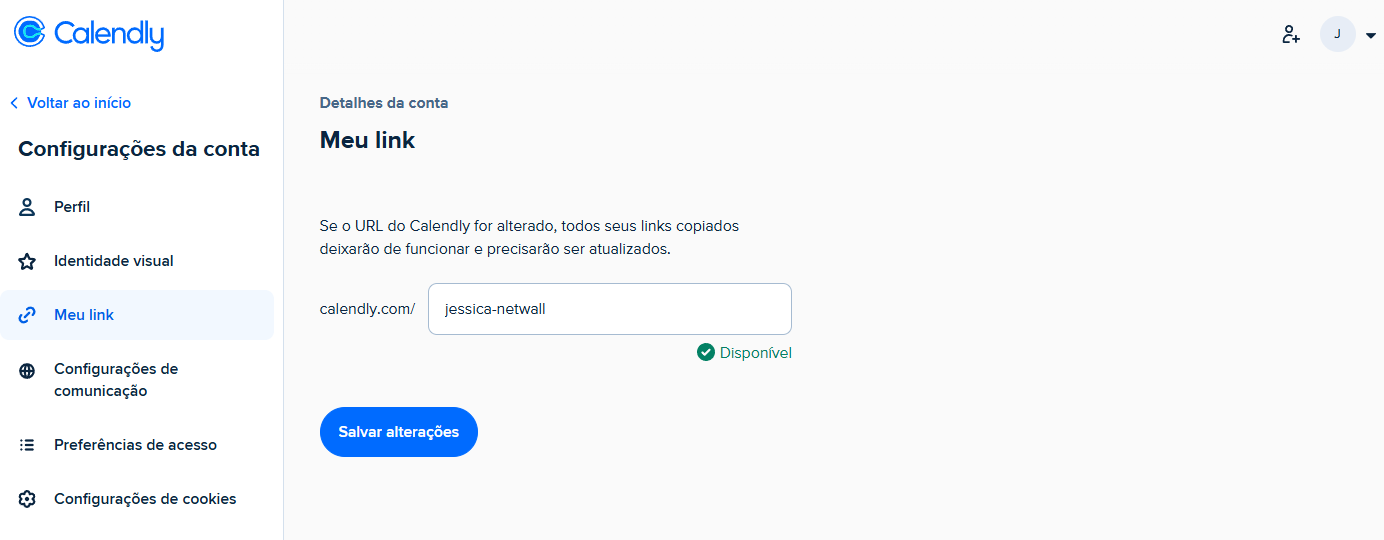The height and width of the screenshot is (540, 1384).
Task: Open the account menu dropdown arrow
Action: pos(1370,35)
